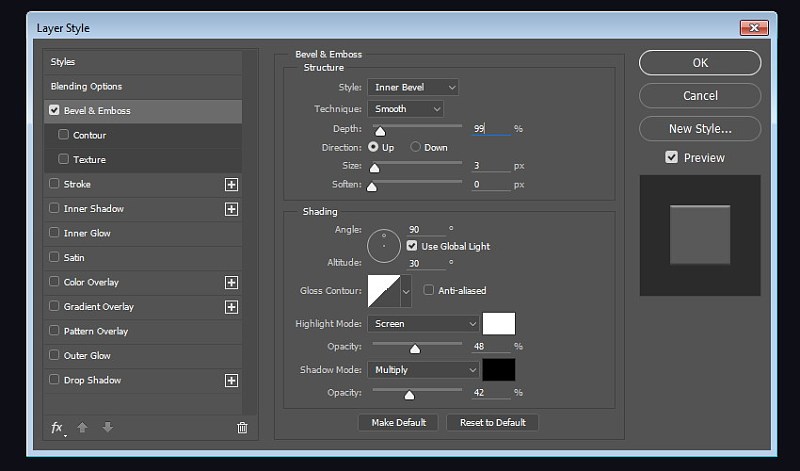The image size is (800, 471).
Task: Move effect down with the down arrow
Action: (107, 427)
